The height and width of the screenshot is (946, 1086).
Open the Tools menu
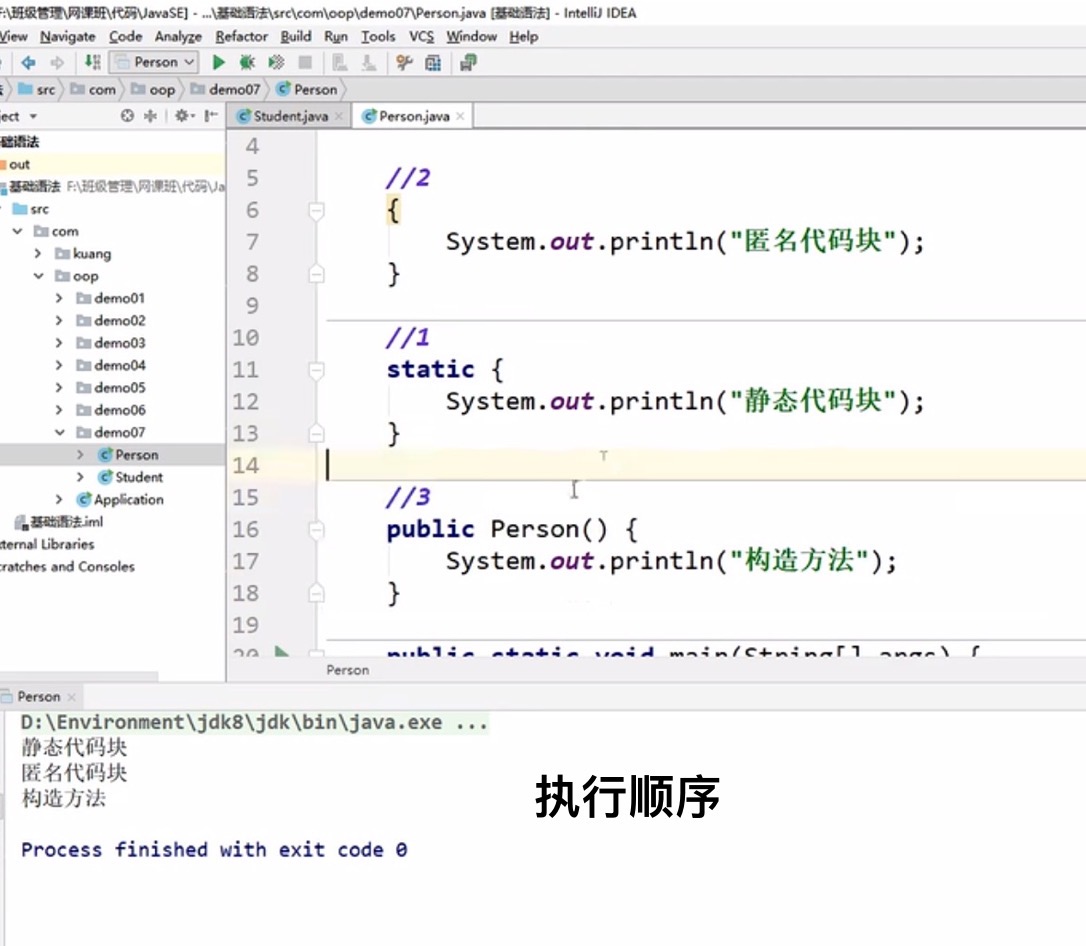coord(378,37)
